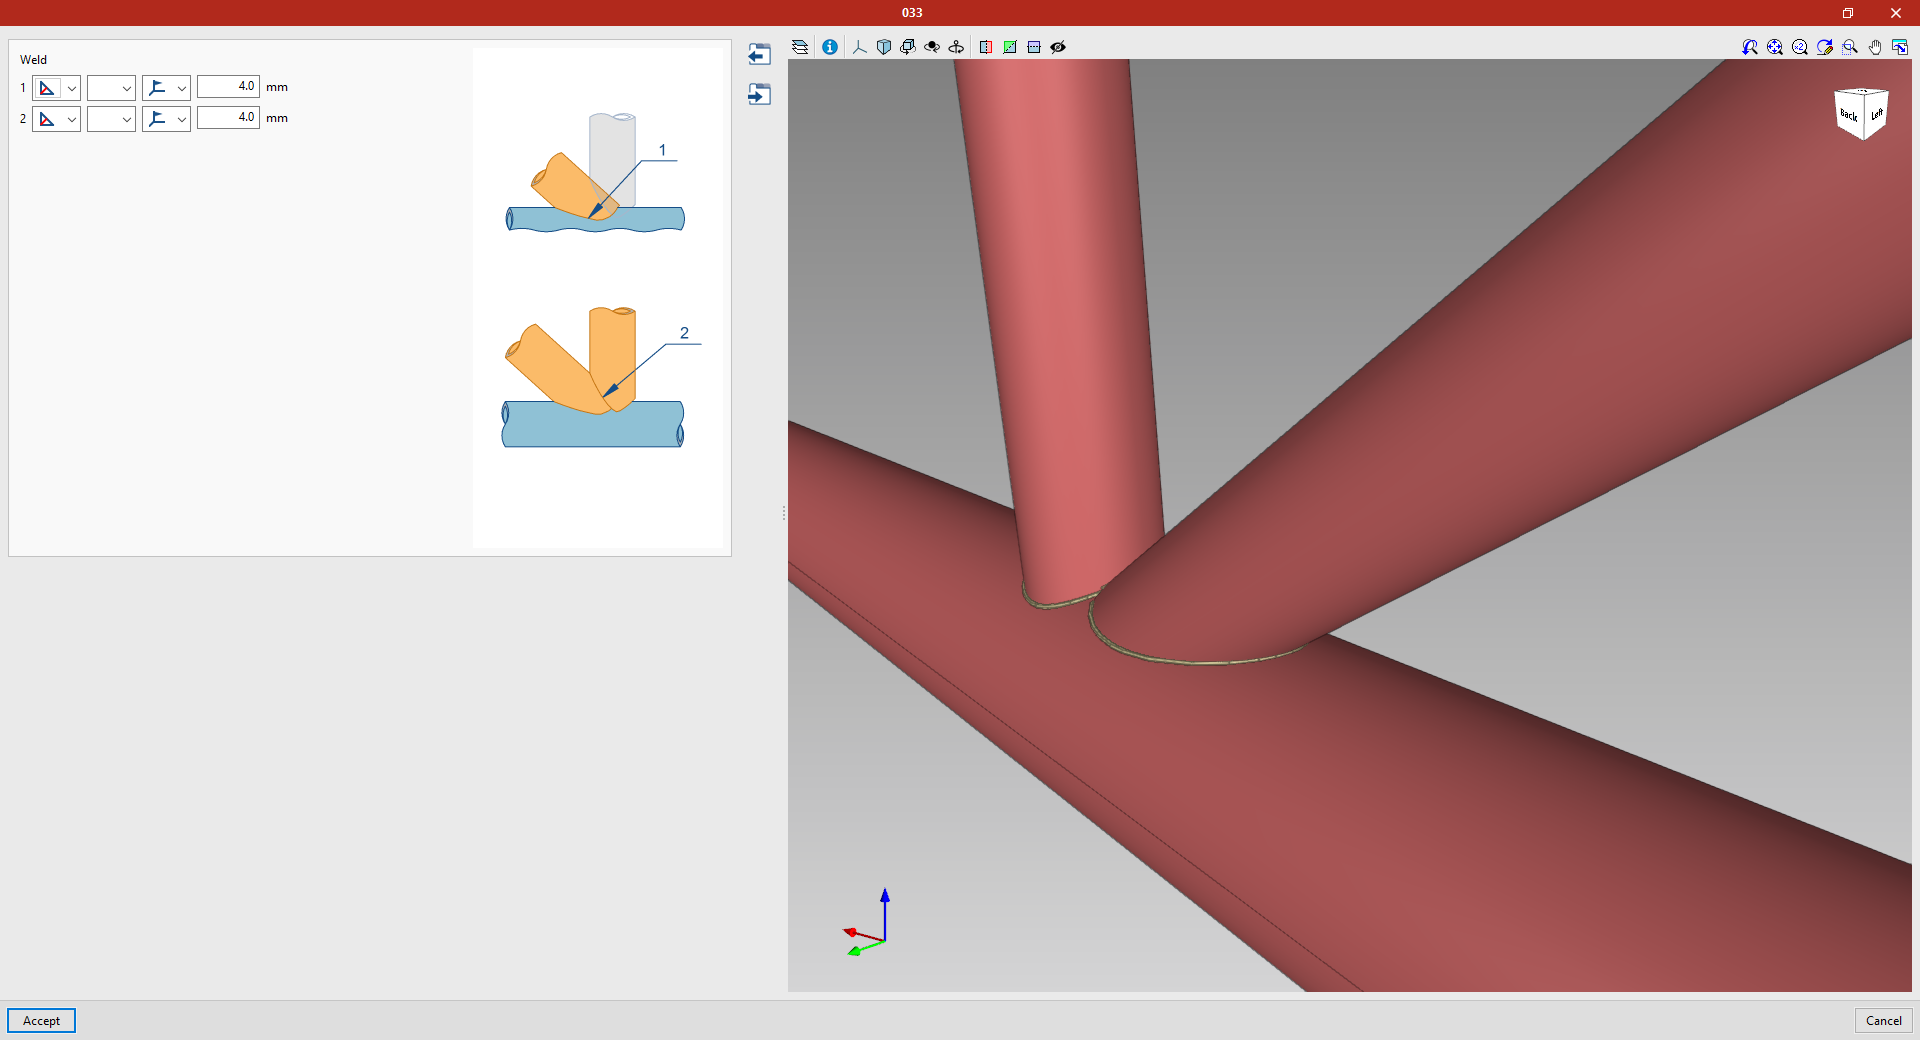Click the Accept button
This screenshot has width=1920, height=1040.
(41, 1020)
